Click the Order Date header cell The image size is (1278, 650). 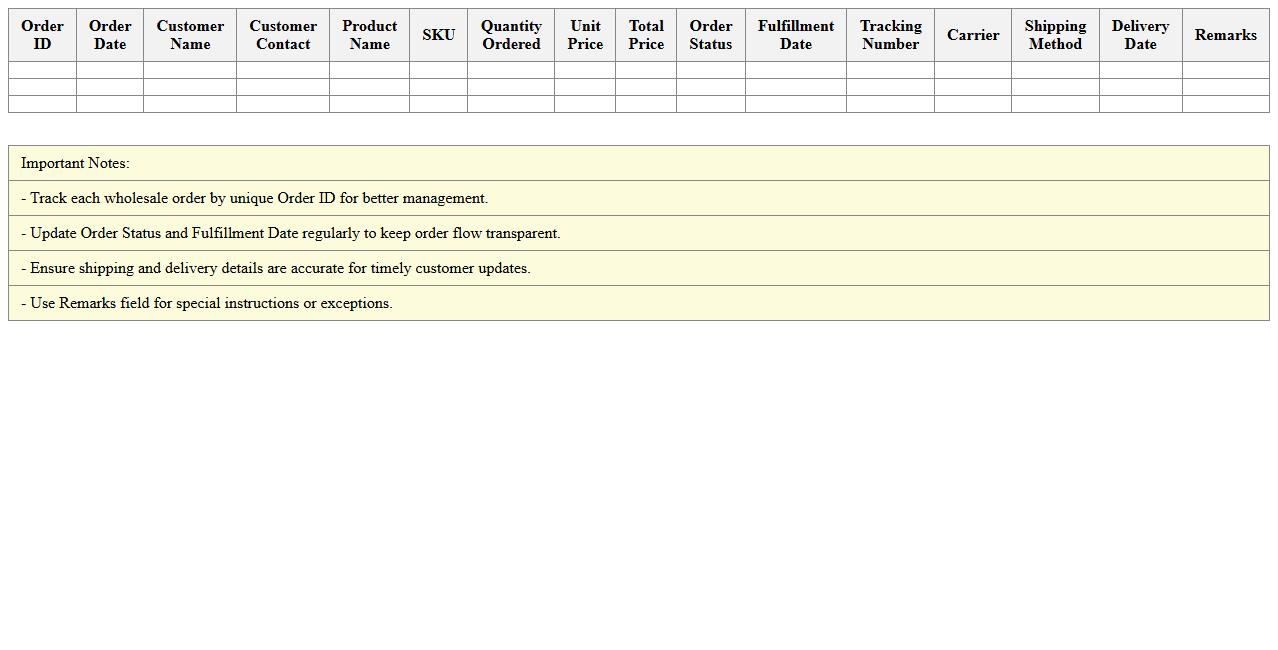(109, 34)
